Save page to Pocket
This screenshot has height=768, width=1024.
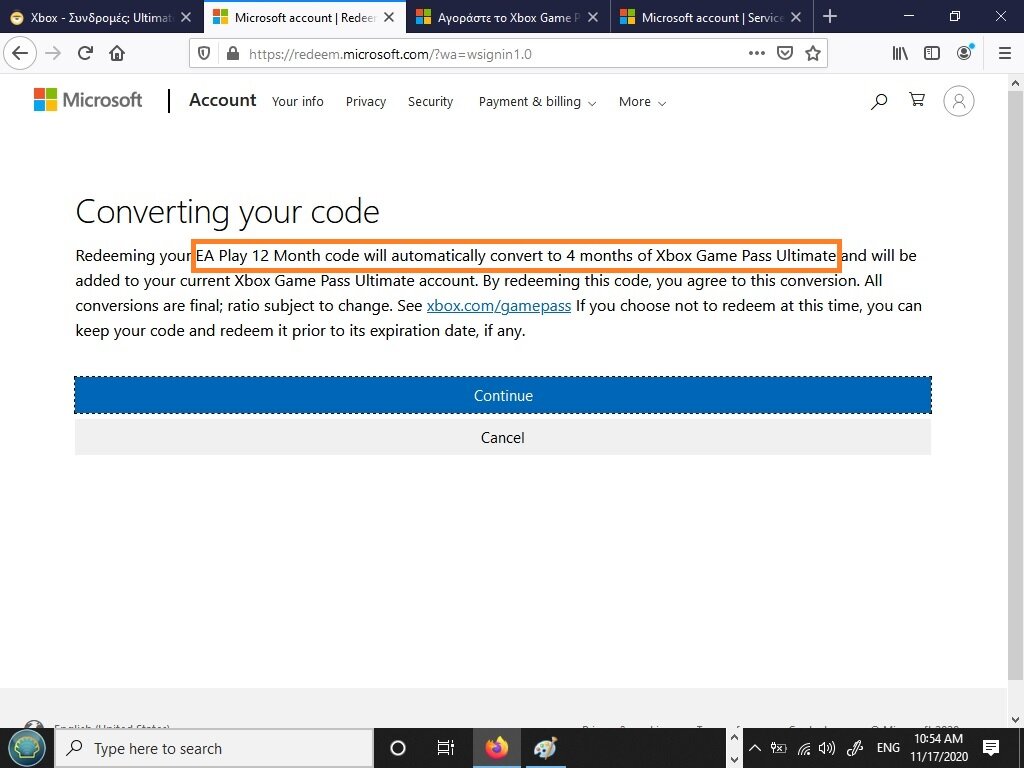784,54
